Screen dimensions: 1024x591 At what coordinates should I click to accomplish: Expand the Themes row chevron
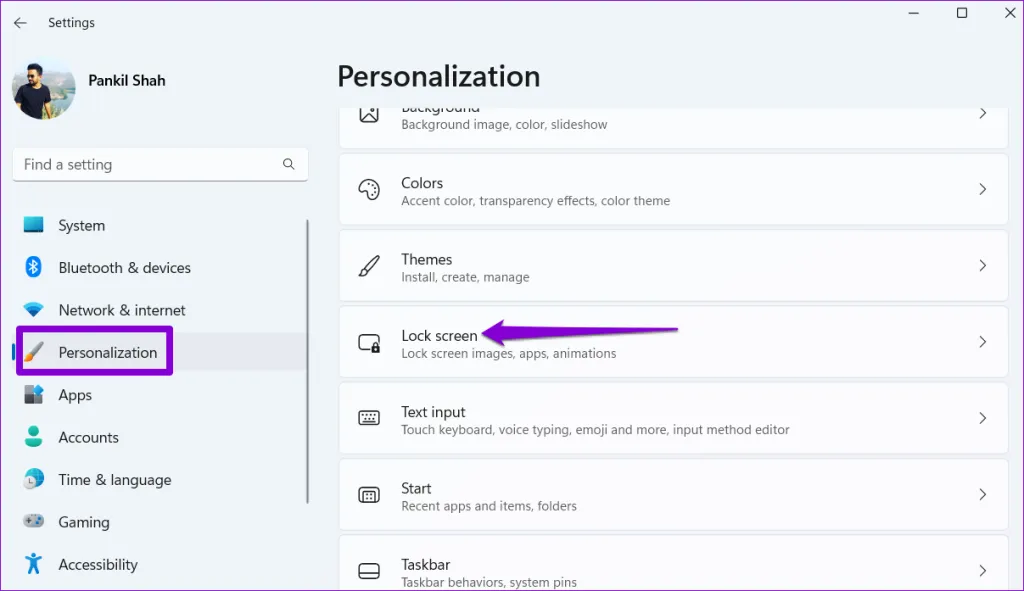coord(982,266)
